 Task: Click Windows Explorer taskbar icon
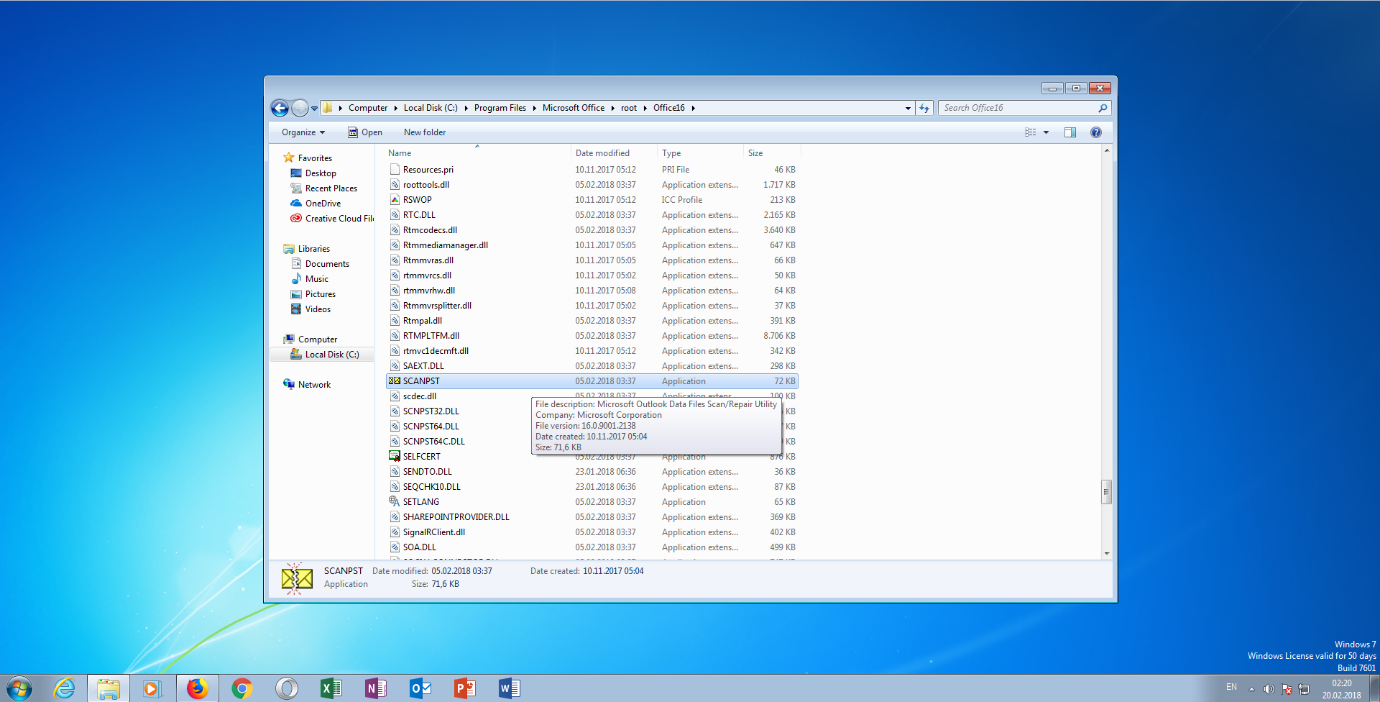click(108, 688)
